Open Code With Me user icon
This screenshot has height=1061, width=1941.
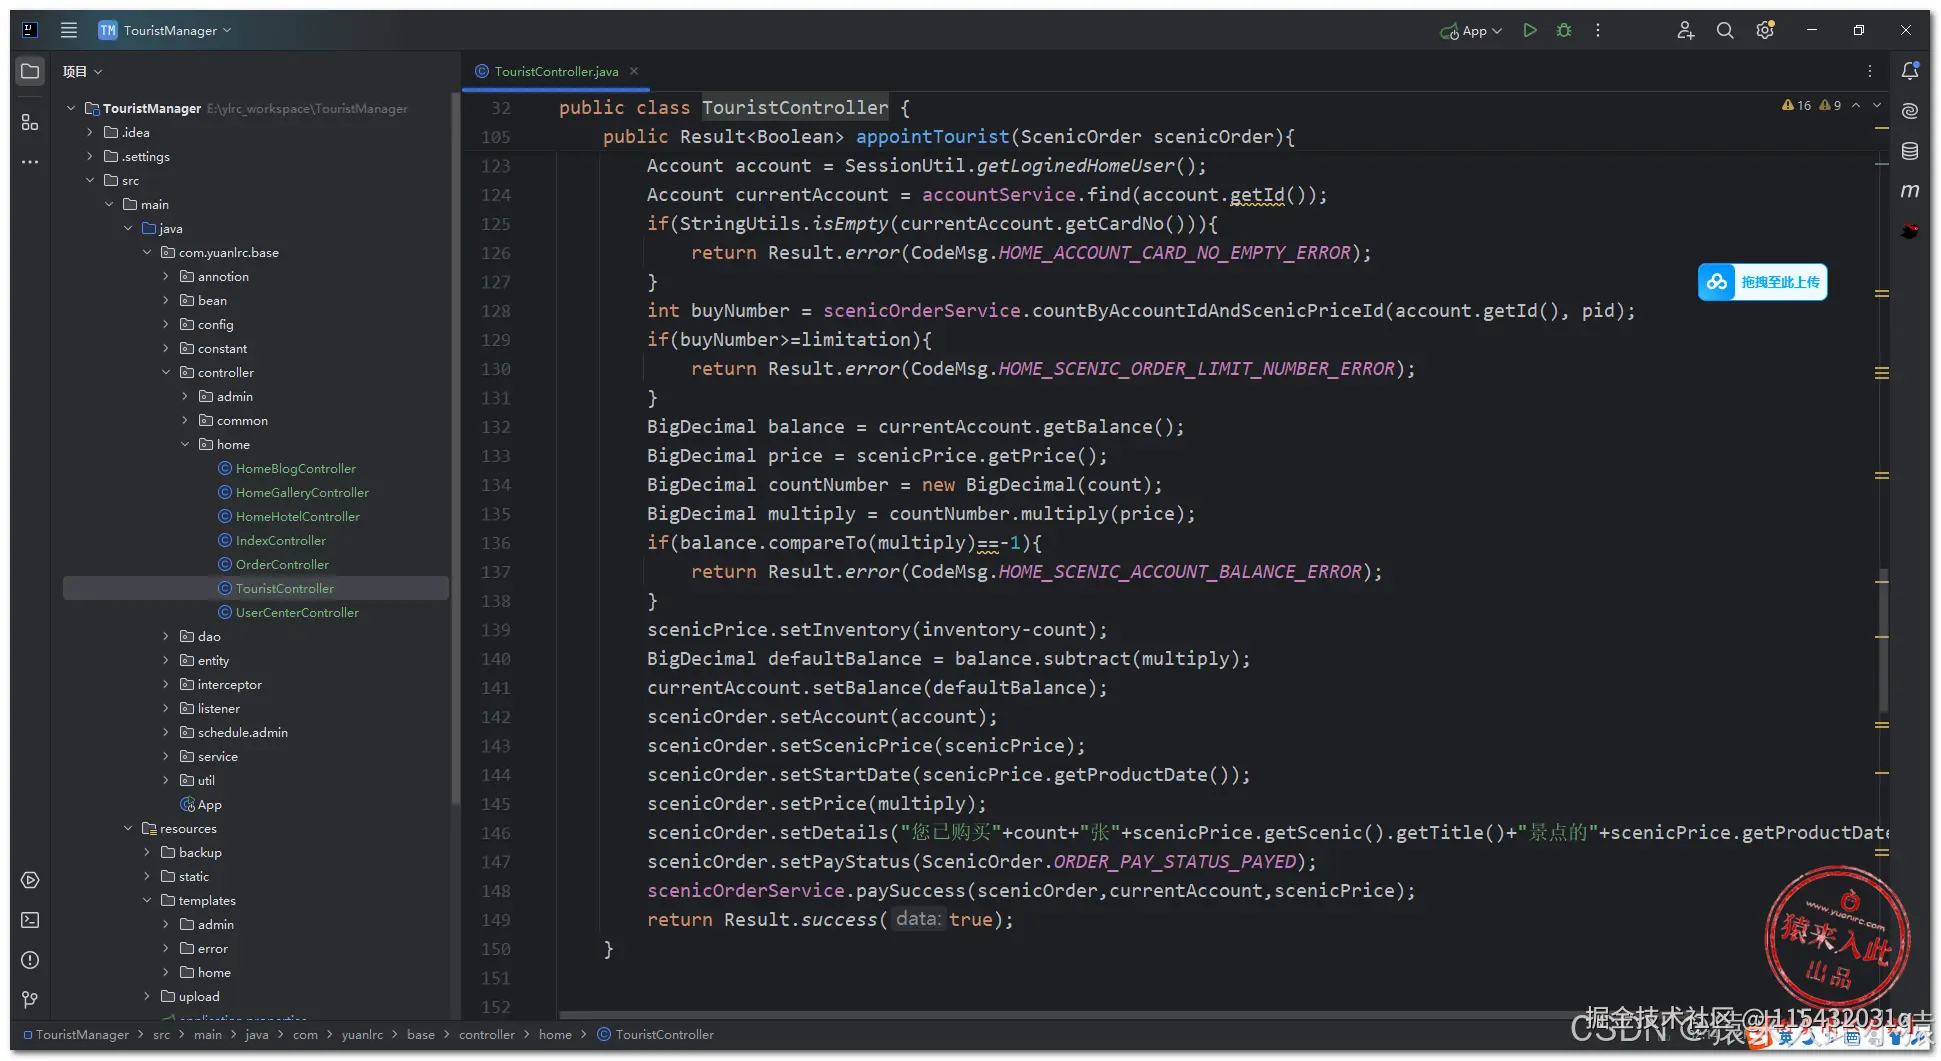1686,30
